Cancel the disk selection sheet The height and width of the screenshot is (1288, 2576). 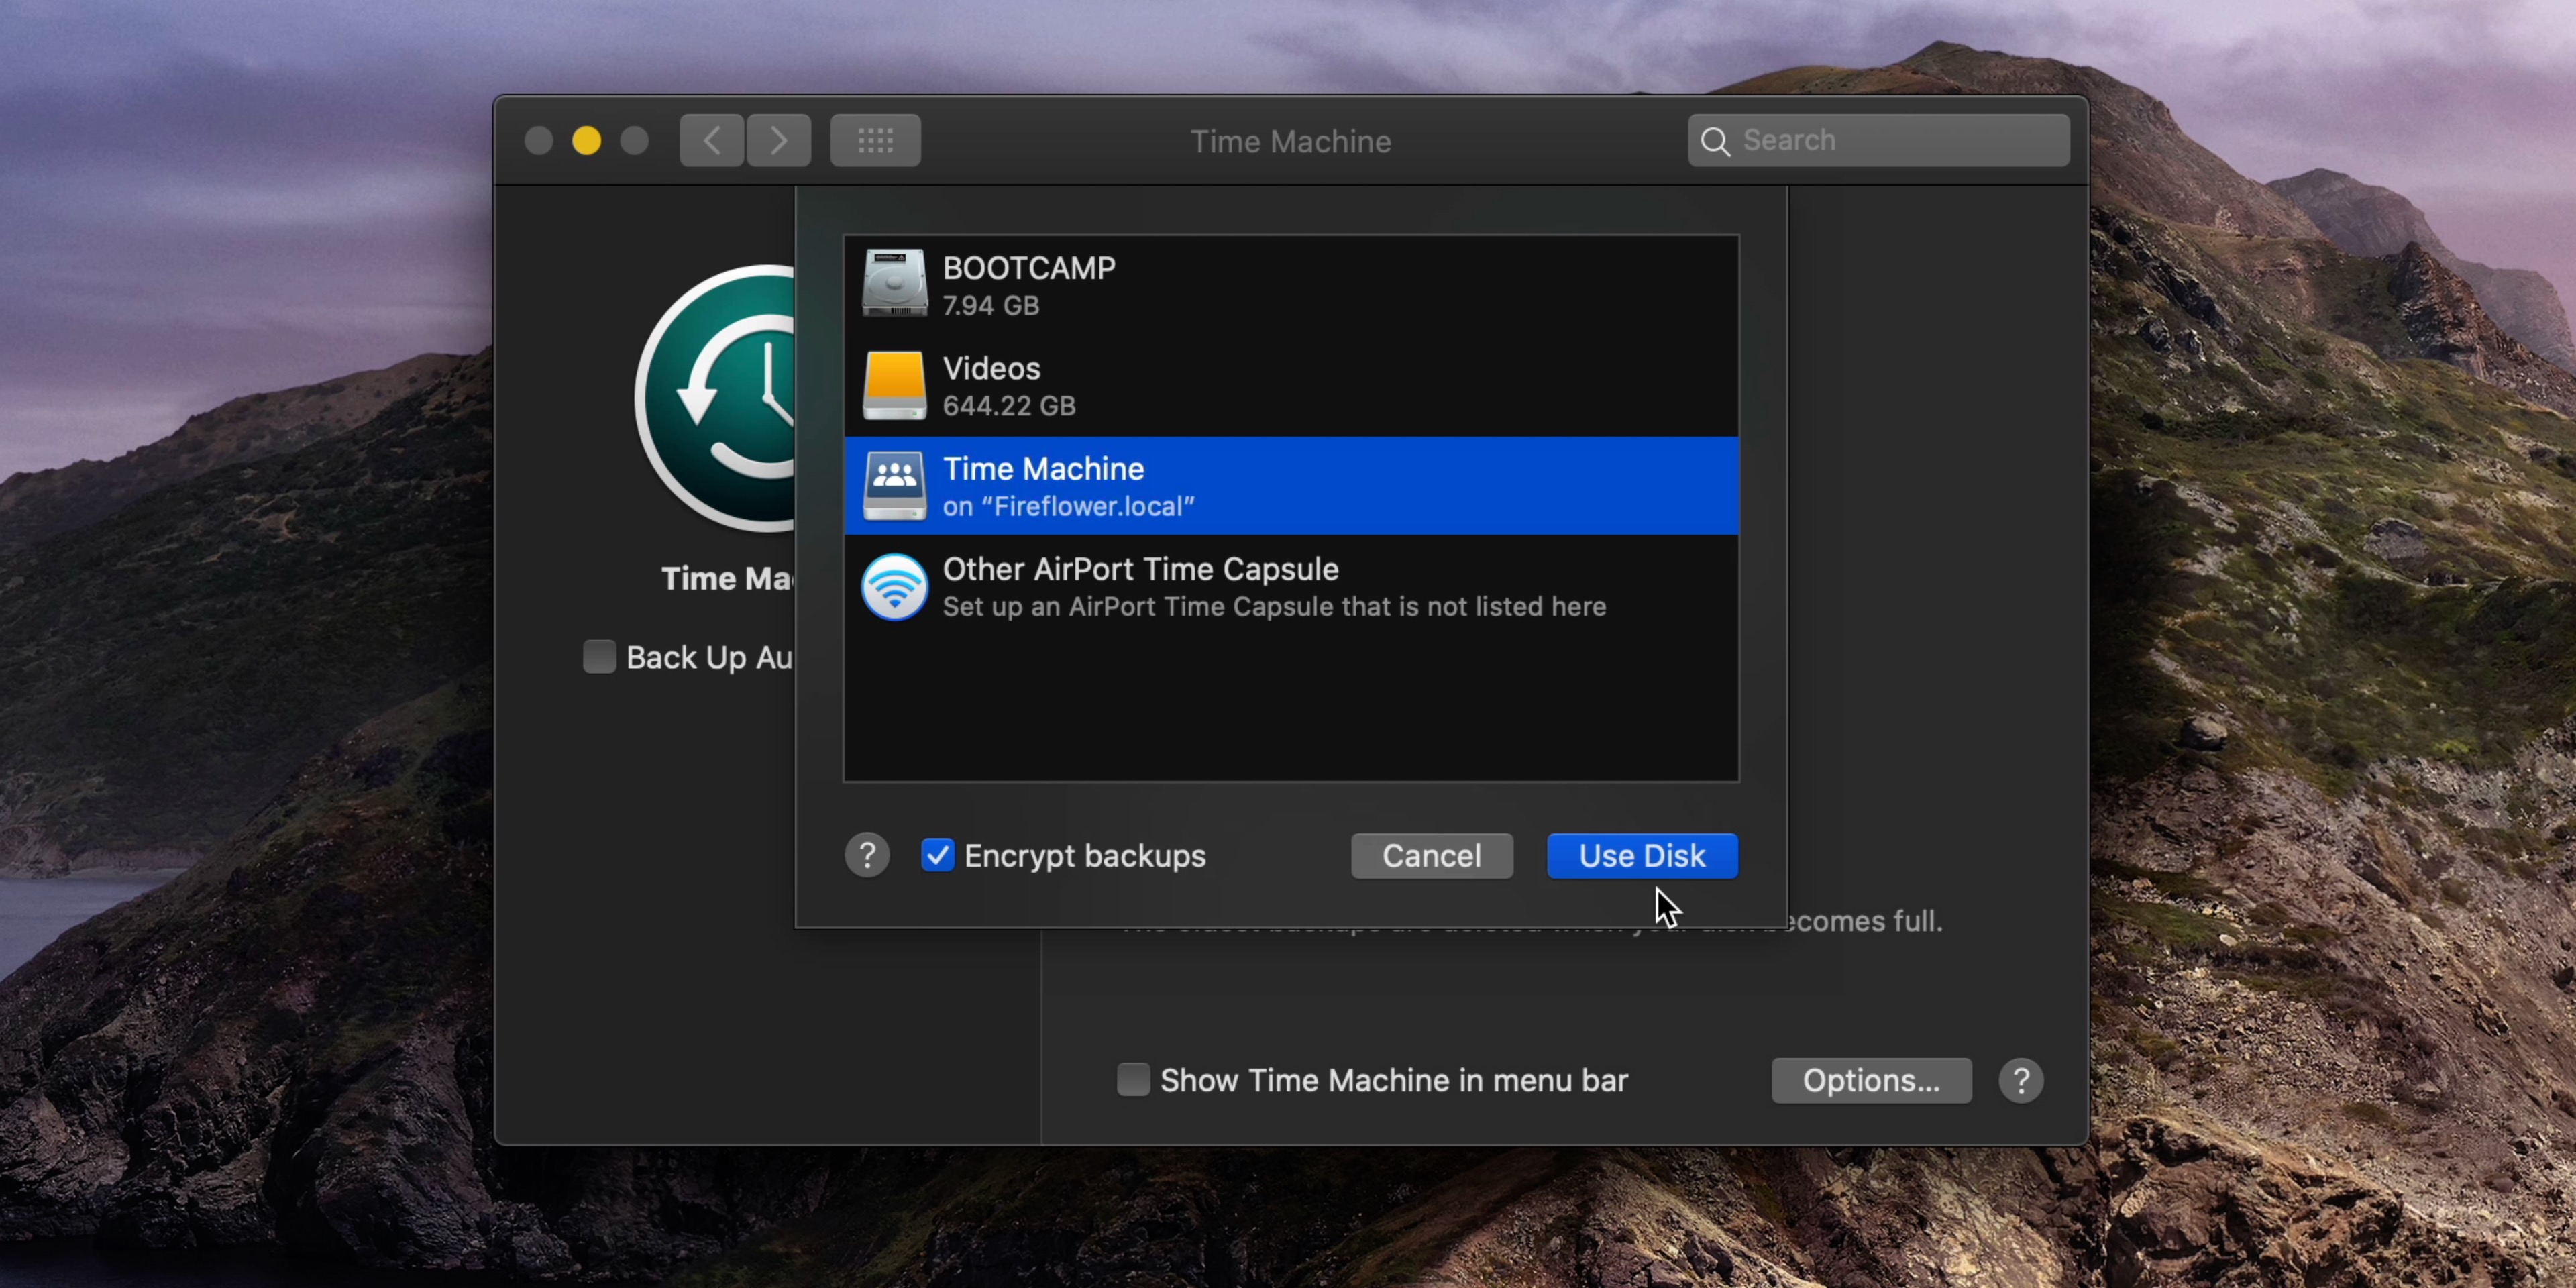[1431, 856]
